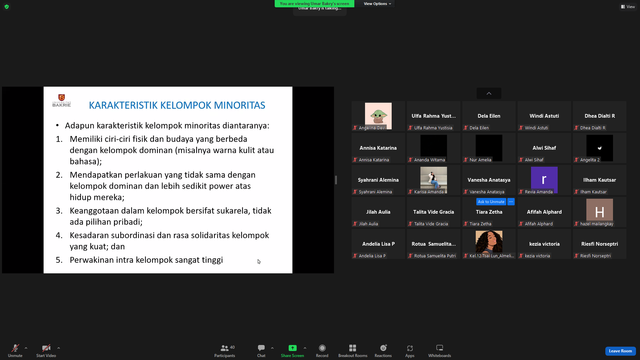Click the green encryption shield icon
The width and height of the screenshot is (640, 360).
pos(7,7)
